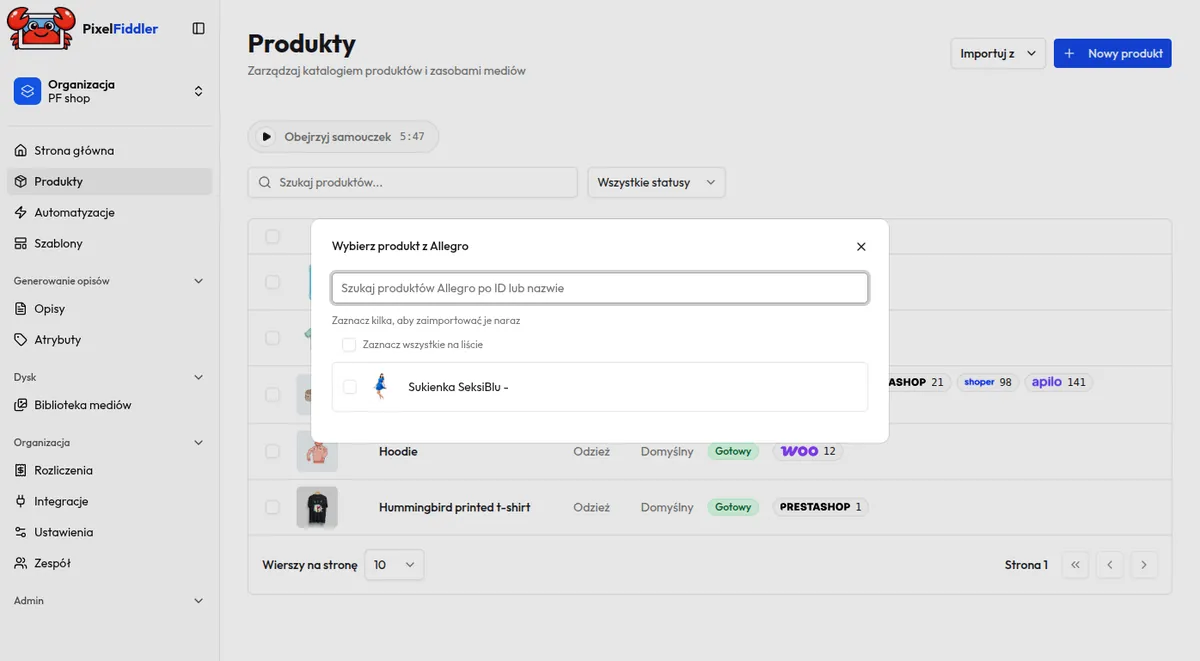
Task: Open the Hoodie product link
Action: [x=398, y=451]
